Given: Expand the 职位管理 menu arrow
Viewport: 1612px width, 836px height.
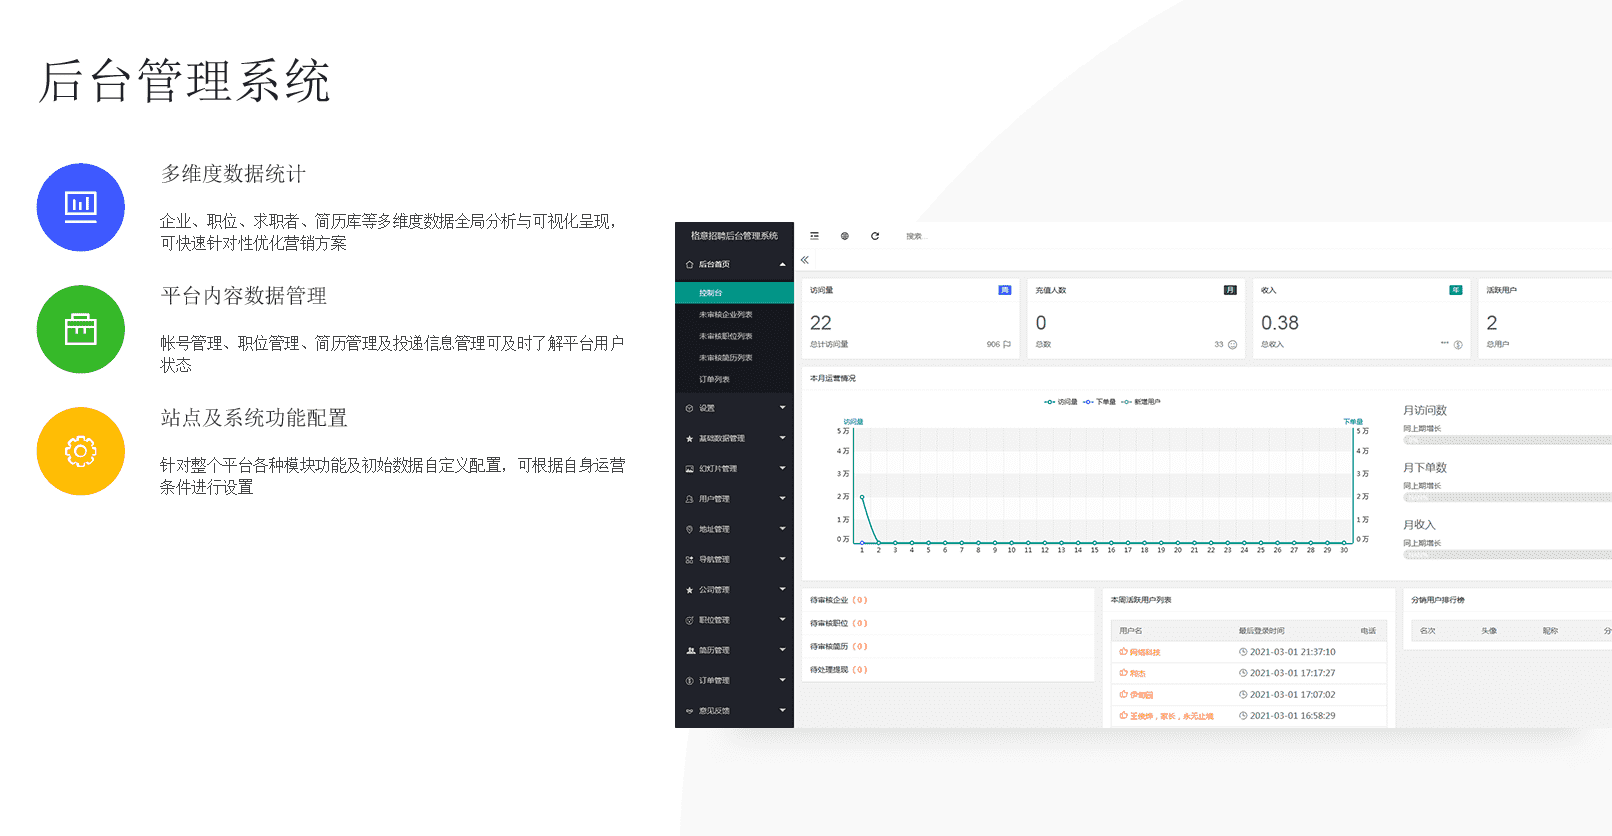Looking at the screenshot, I should click(x=782, y=620).
